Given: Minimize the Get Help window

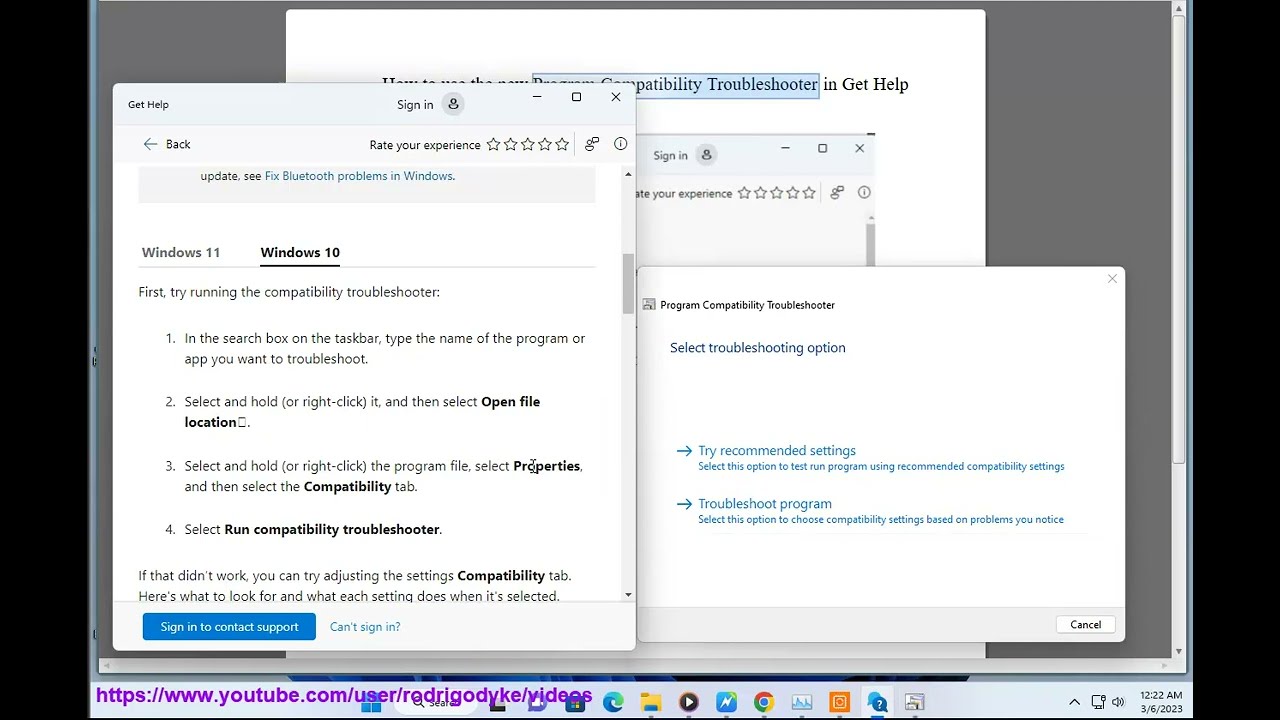Looking at the screenshot, I should (537, 97).
